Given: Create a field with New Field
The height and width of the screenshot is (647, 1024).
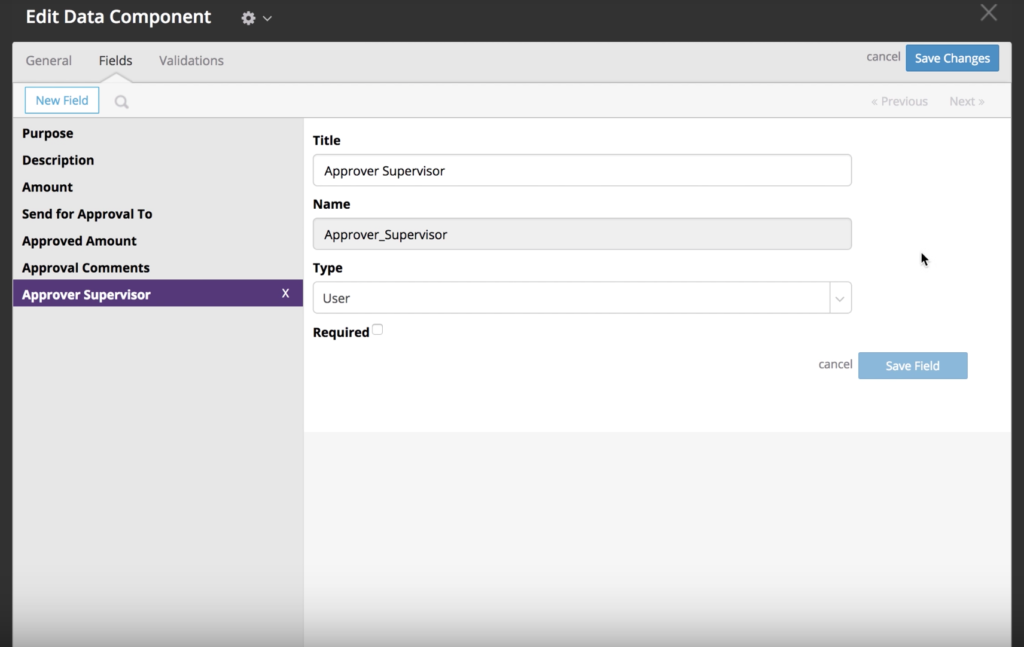Looking at the screenshot, I should [61, 100].
